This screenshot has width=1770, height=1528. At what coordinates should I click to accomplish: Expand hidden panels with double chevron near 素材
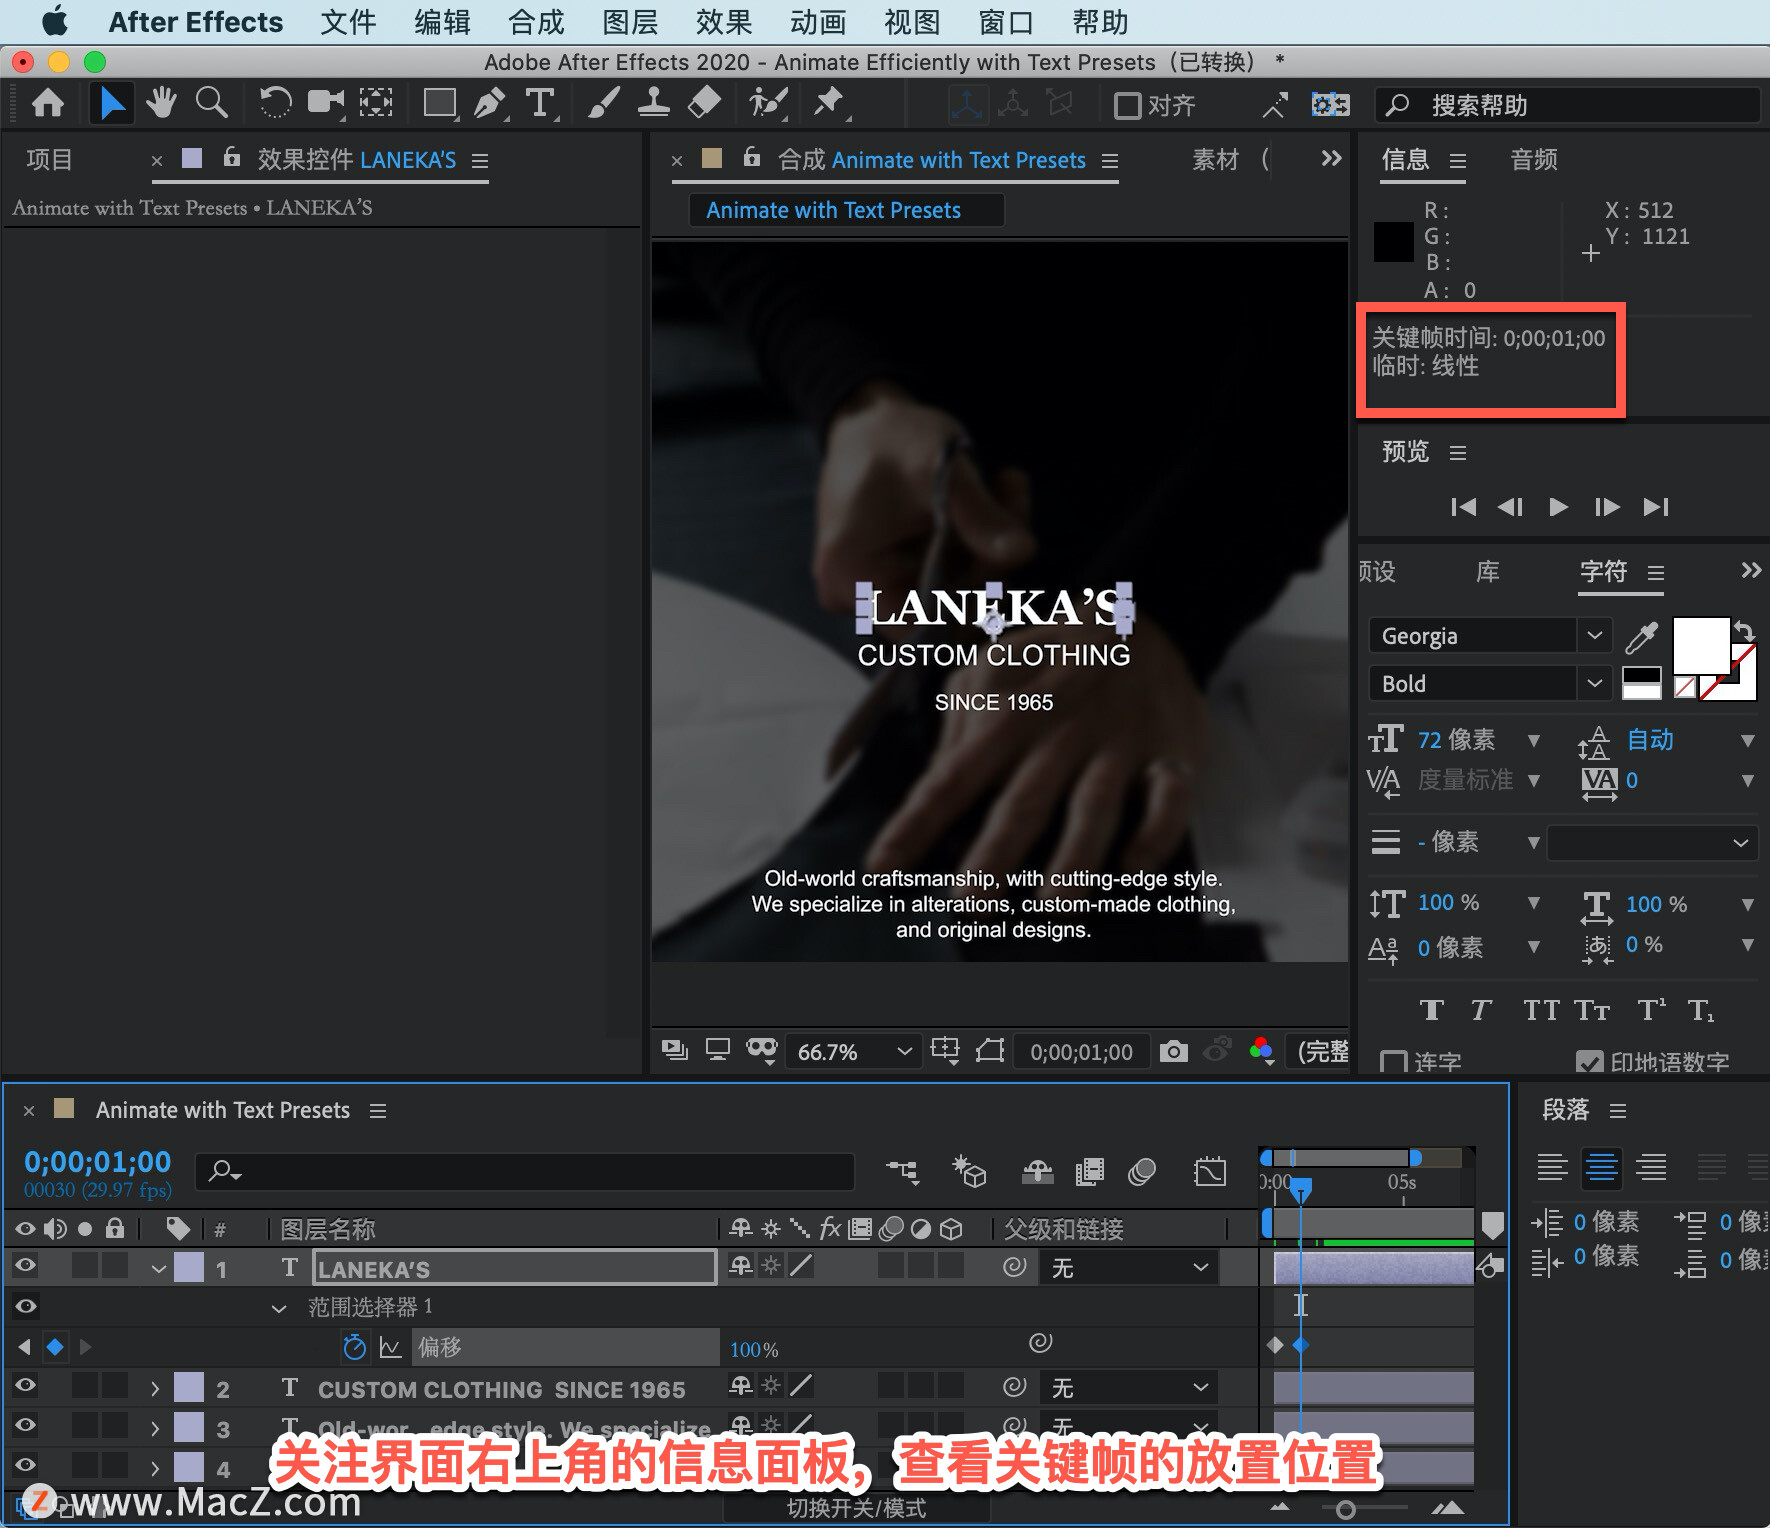tap(1331, 158)
